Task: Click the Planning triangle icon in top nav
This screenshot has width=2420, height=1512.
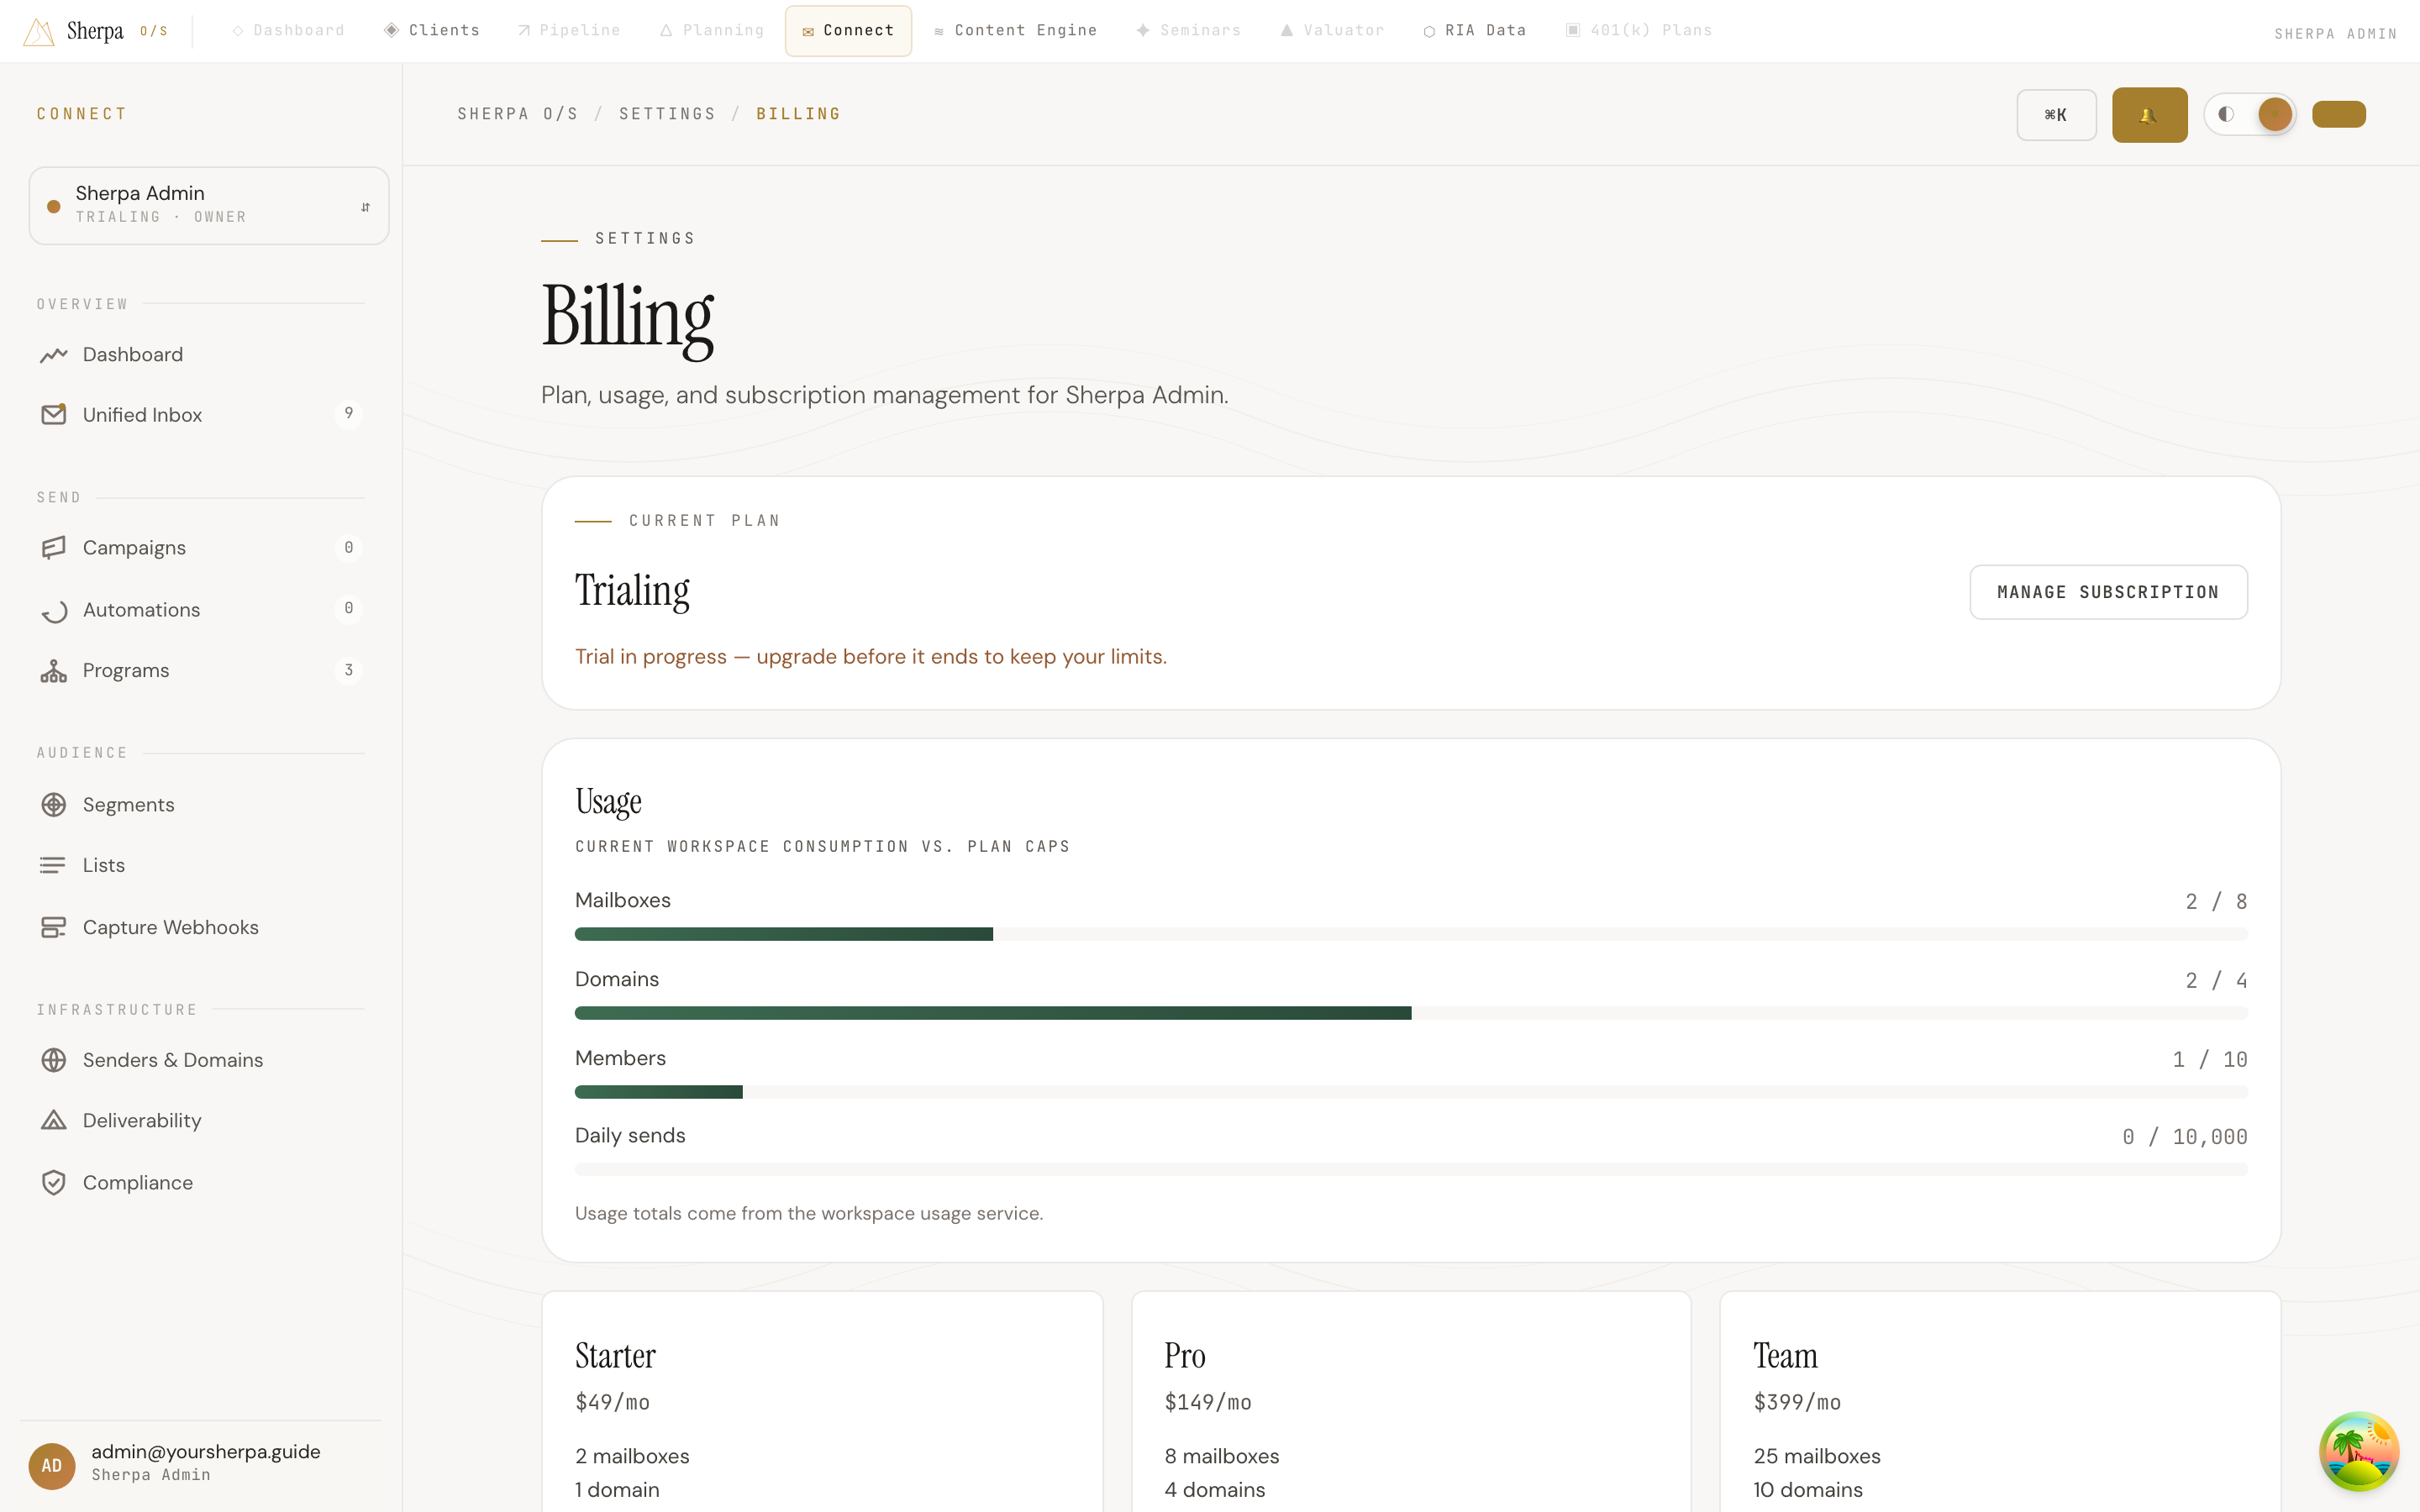Action: (x=666, y=31)
